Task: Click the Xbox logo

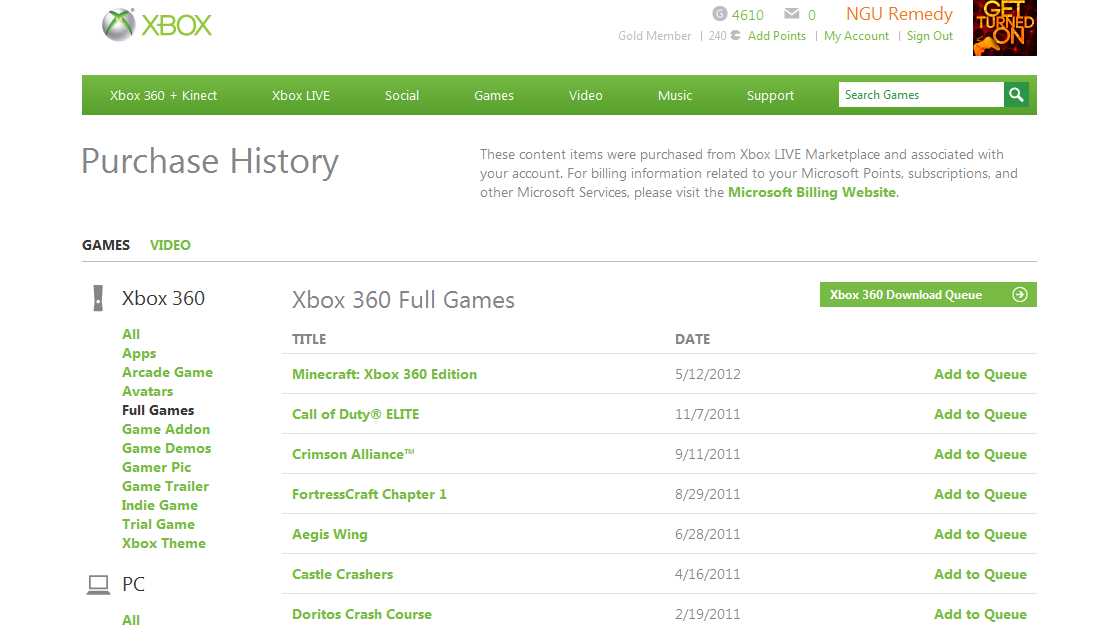Action: pyautogui.click(x=157, y=25)
